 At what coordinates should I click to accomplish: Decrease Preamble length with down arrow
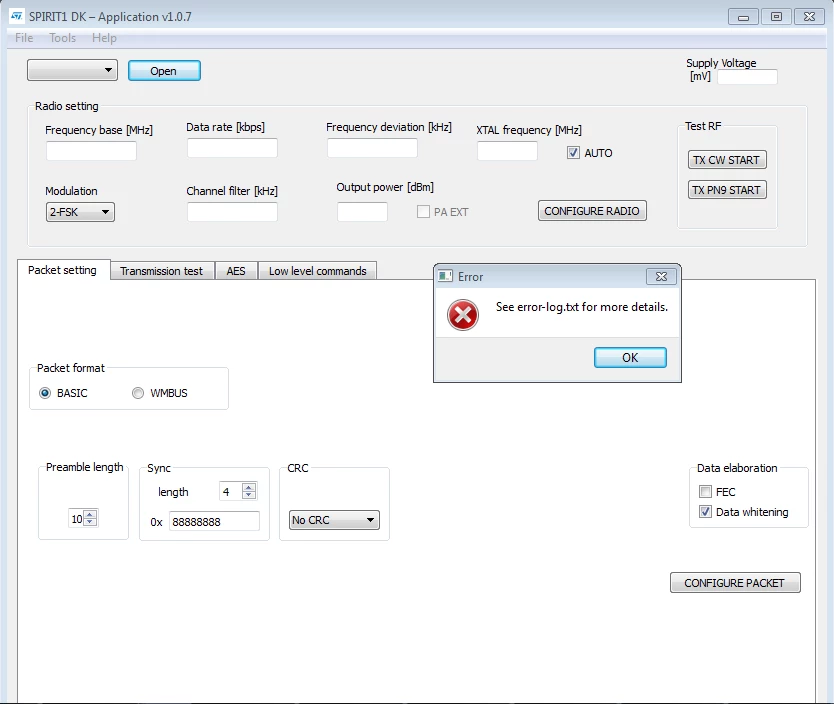point(91,522)
